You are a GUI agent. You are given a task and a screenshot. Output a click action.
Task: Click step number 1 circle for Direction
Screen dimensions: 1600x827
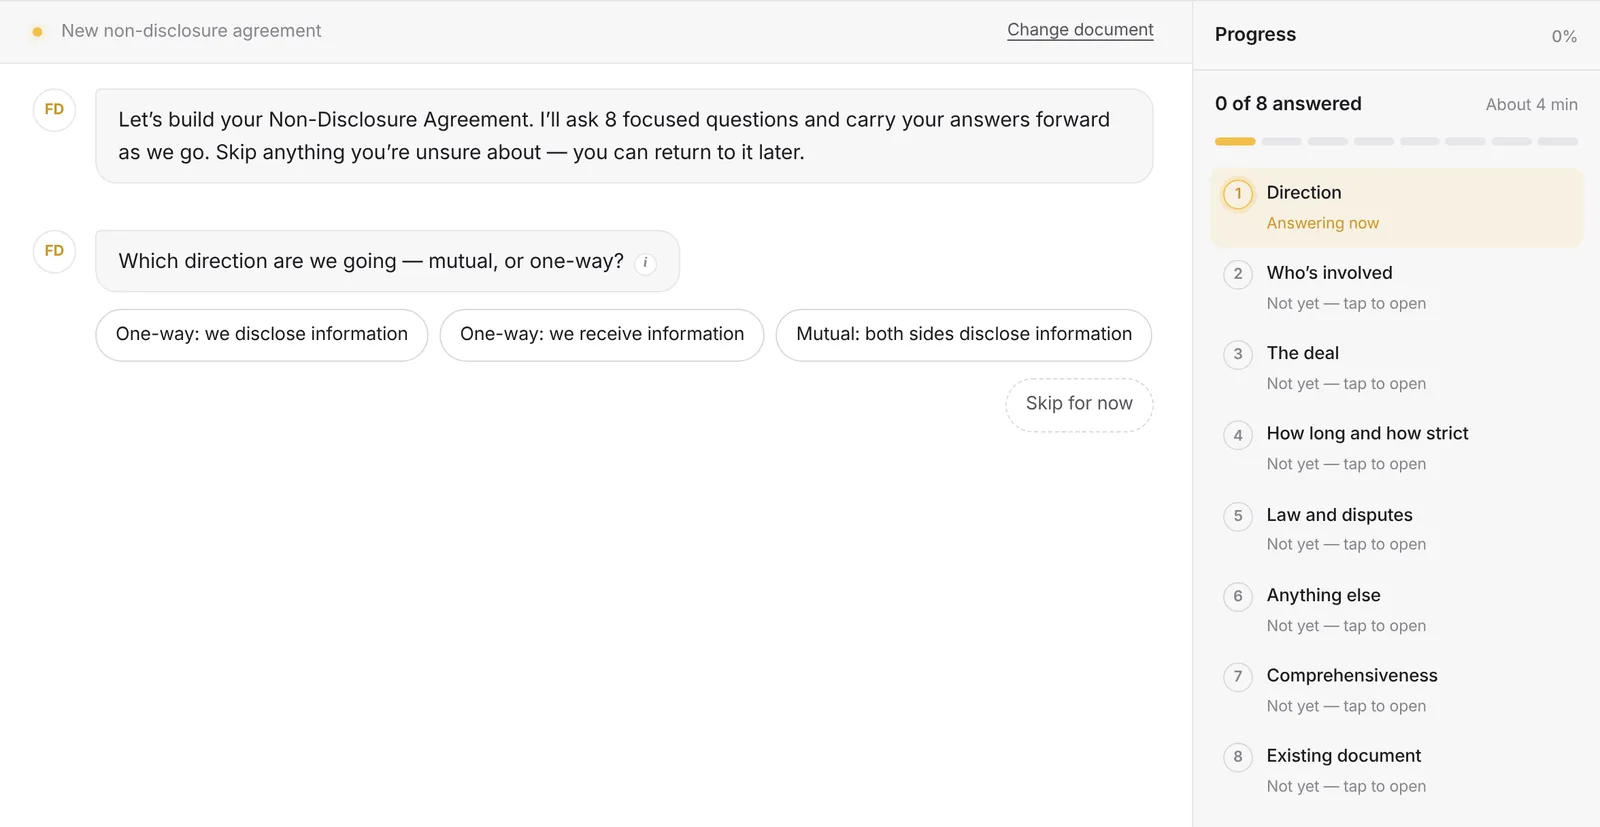(x=1238, y=194)
